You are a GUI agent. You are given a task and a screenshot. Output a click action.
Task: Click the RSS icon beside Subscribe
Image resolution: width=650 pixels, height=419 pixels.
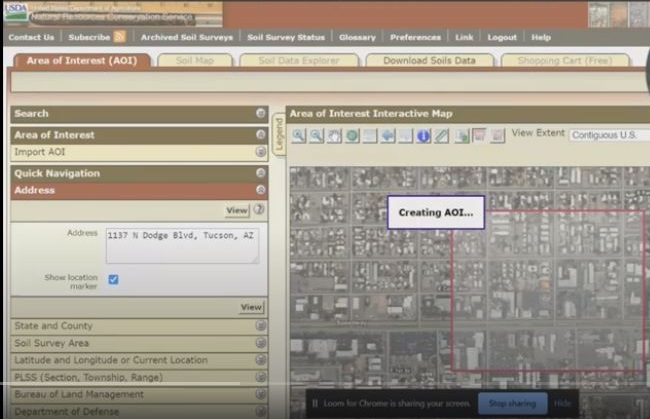[120, 37]
